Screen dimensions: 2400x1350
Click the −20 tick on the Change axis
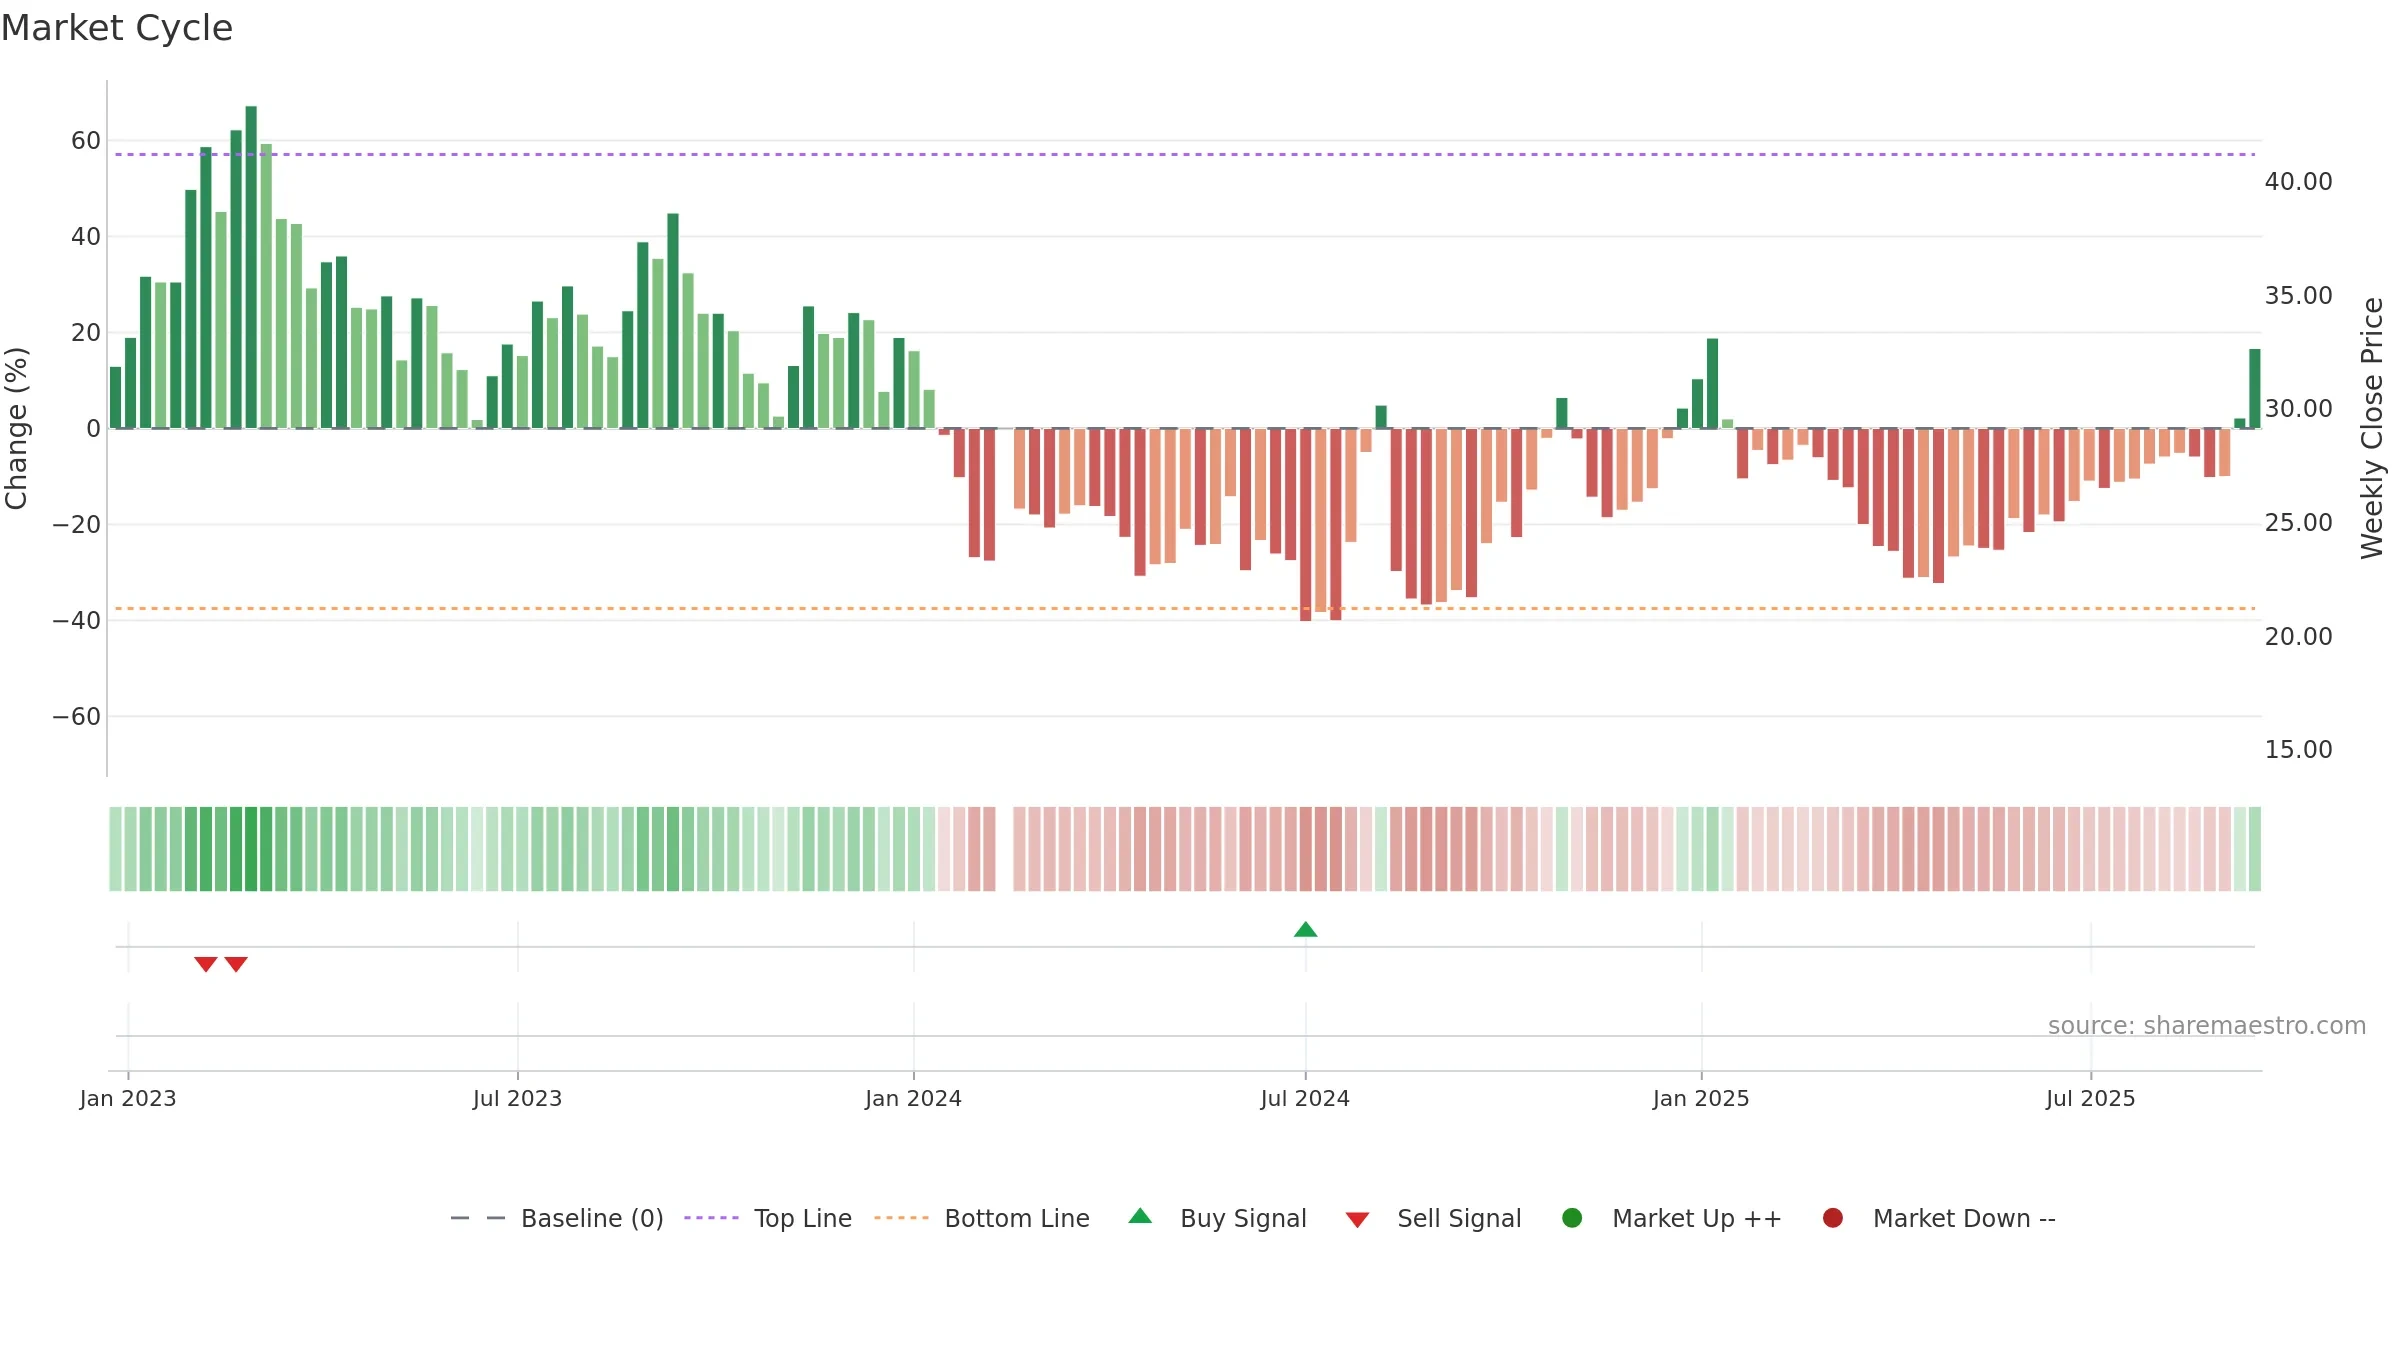(77, 525)
